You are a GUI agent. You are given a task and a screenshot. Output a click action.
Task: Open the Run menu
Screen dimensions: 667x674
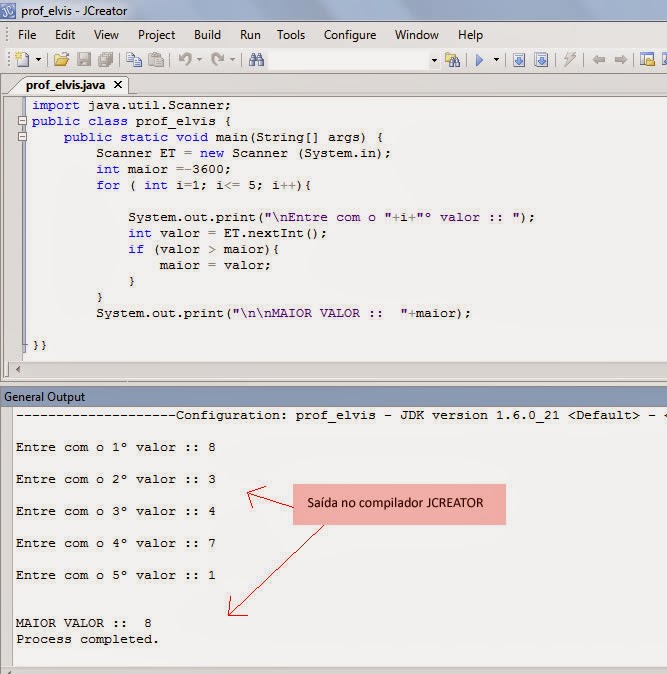click(250, 35)
